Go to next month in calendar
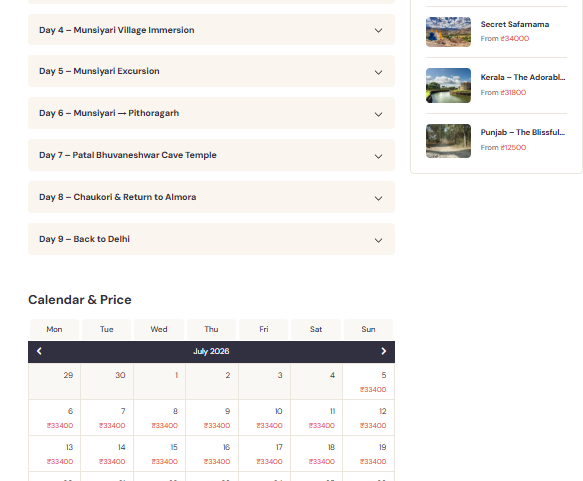583x481 pixels. click(x=383, y=351)
